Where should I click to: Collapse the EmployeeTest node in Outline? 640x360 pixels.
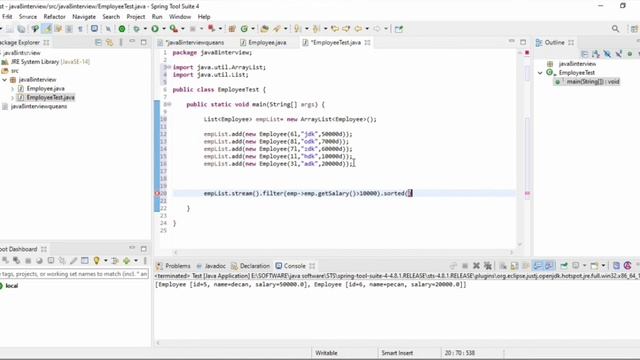pos(540,73)
